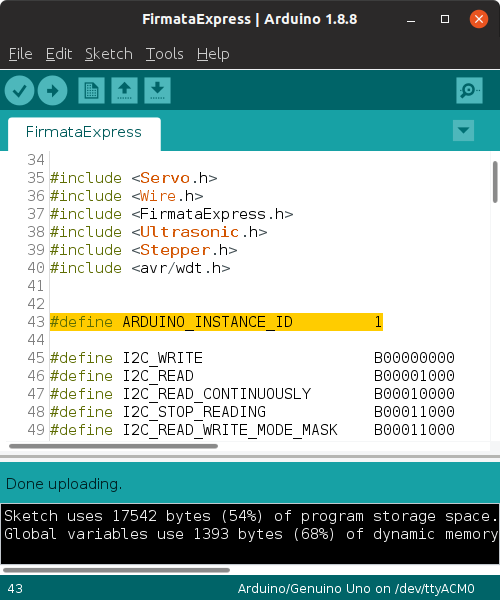
Task: Upload the sketch with the arrow button
Action: click(52, 91)
